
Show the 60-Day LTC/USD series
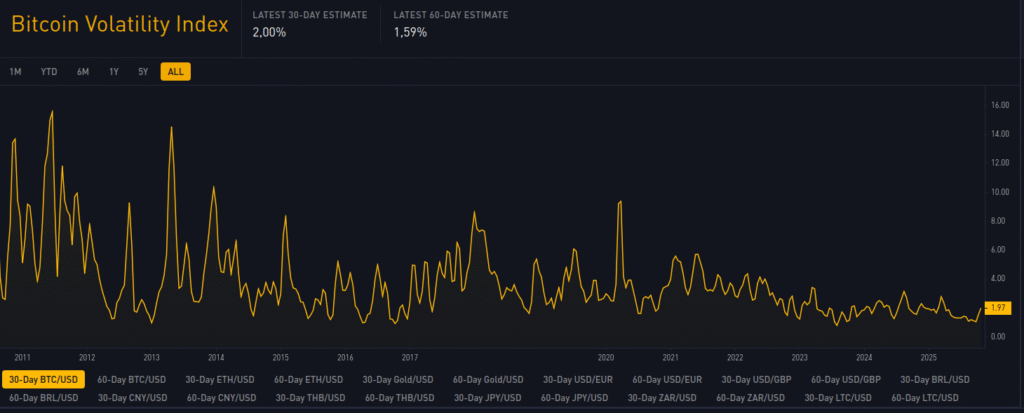pos(925,398)
